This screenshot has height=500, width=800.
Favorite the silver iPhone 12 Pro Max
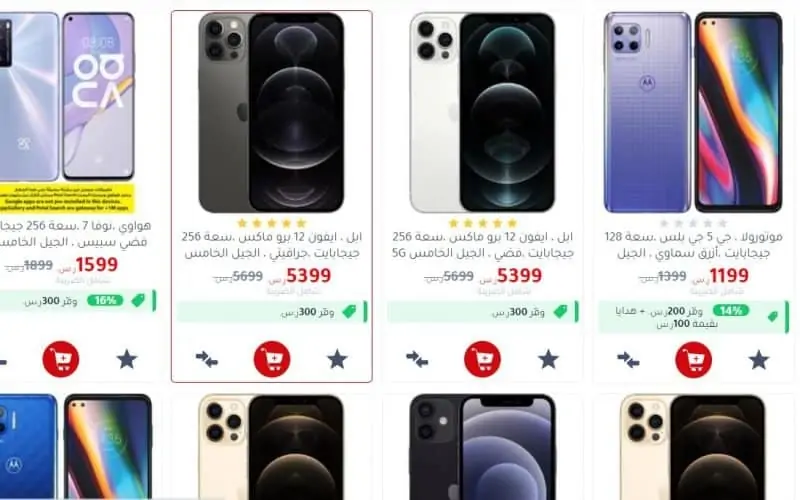[x=548, y=359]
